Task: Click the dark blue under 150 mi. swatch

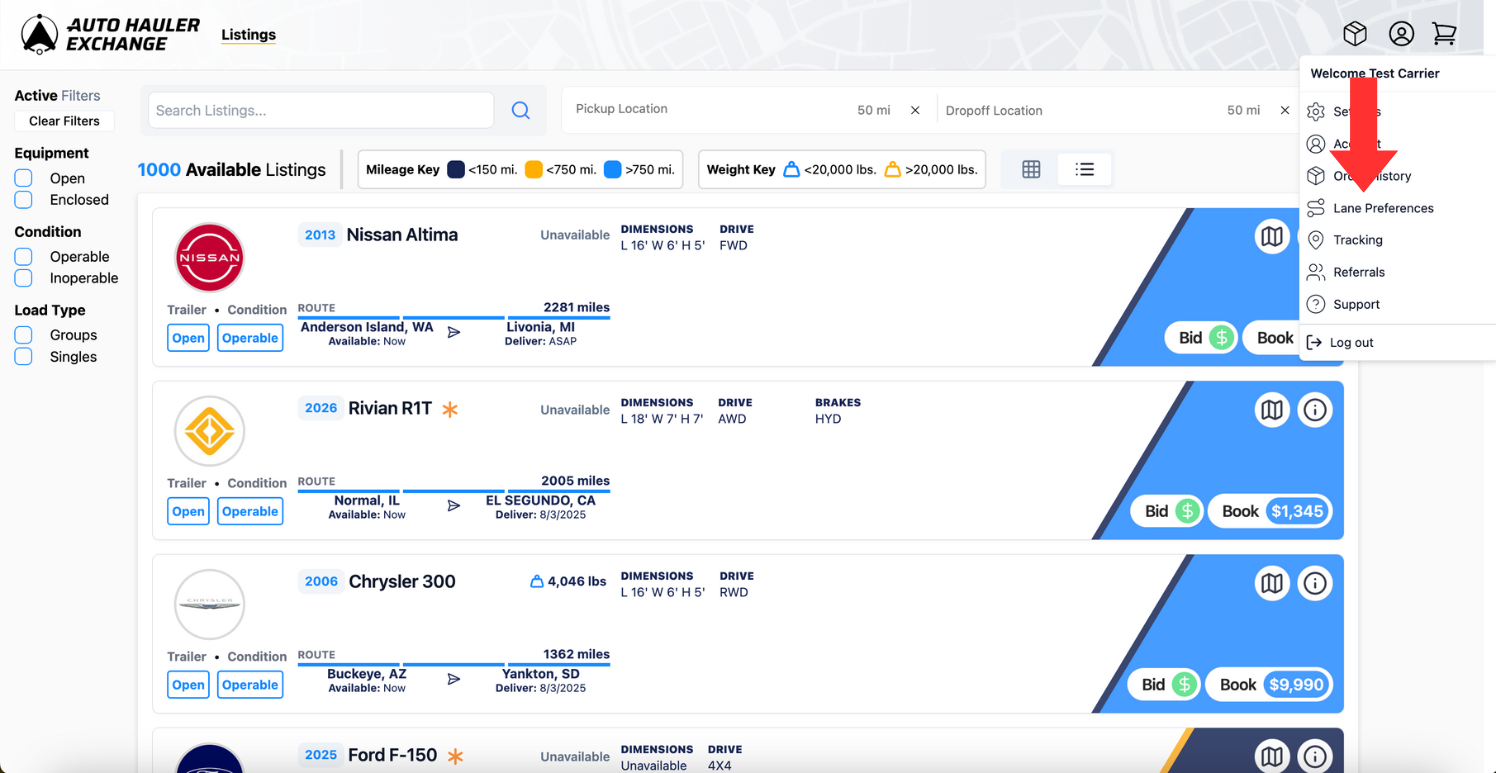Action: coord(456,169)
